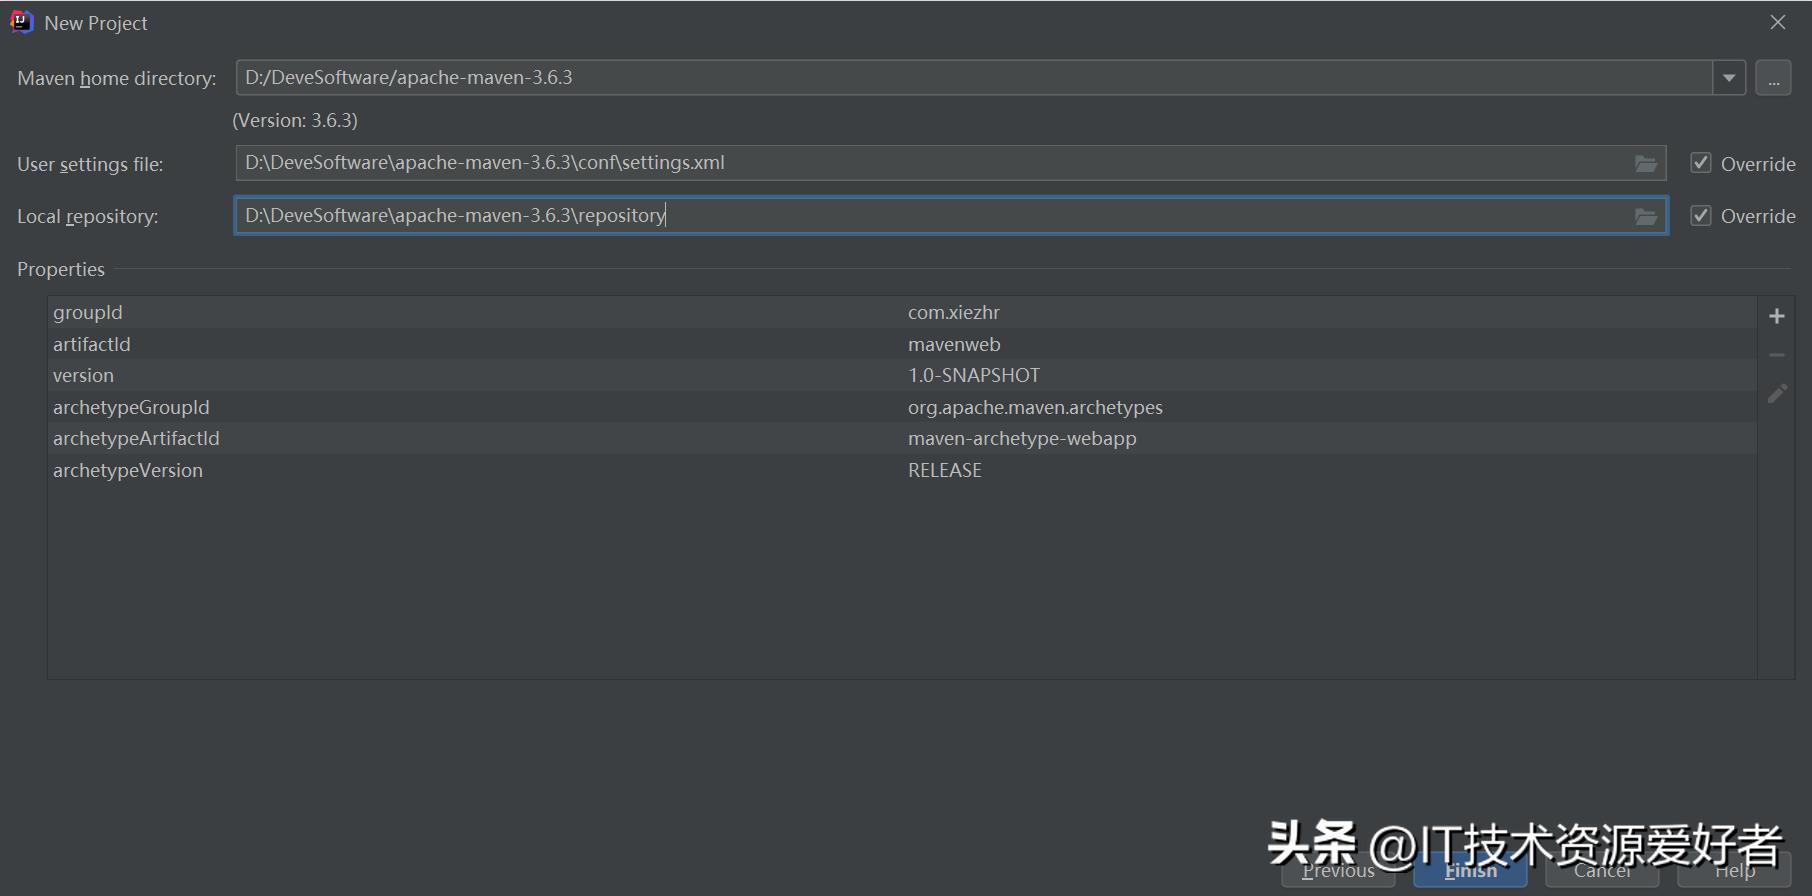Click the remove property minus icon

click(x=1776, y=355)
